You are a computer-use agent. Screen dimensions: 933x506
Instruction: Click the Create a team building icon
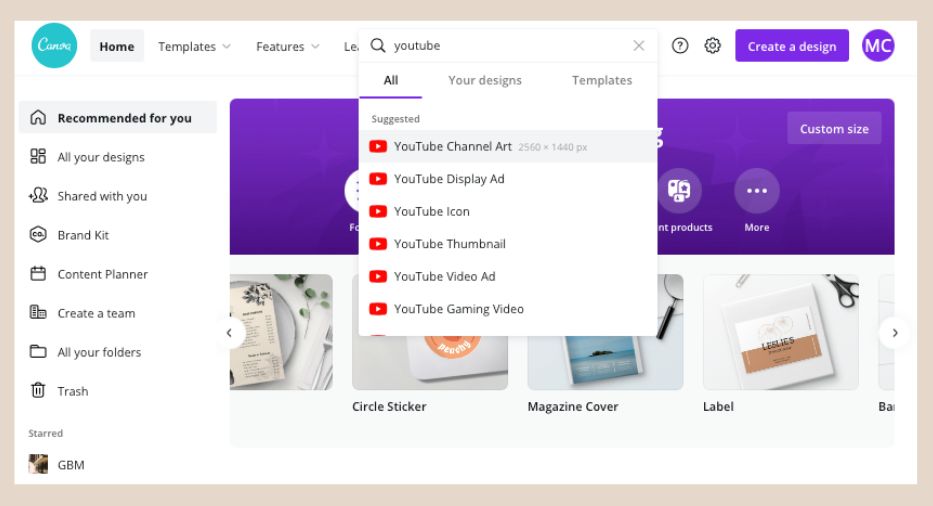pyautogui.click(x=38, y=312)
